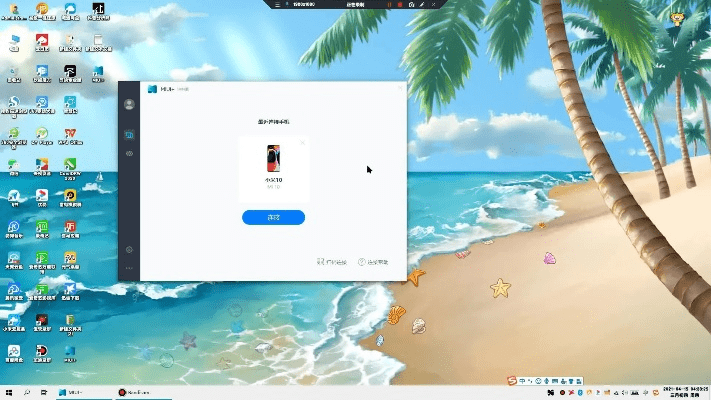
Task: Select the screen mirroring icon in sidebar
Action: pyautogui.click(x=129, y=134)
